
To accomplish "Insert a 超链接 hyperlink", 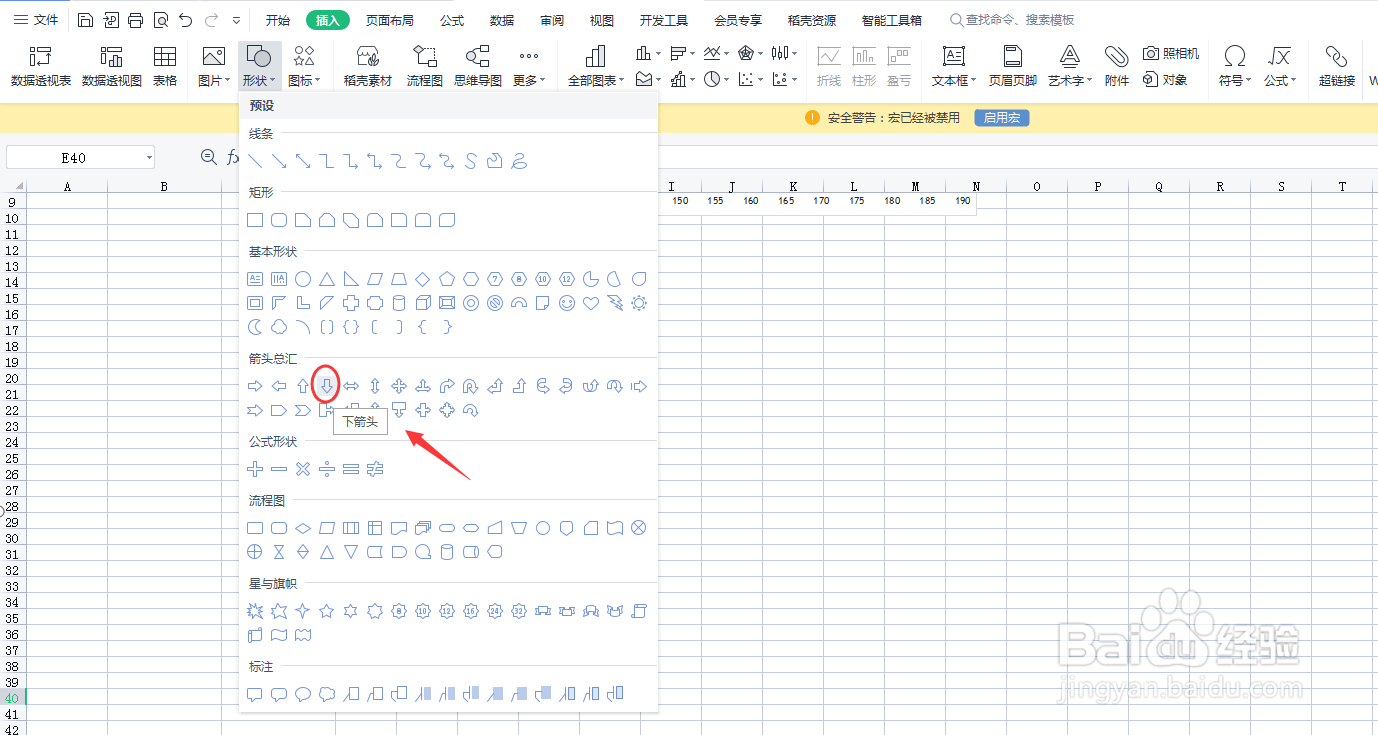I will click(x=1337, y=67).
